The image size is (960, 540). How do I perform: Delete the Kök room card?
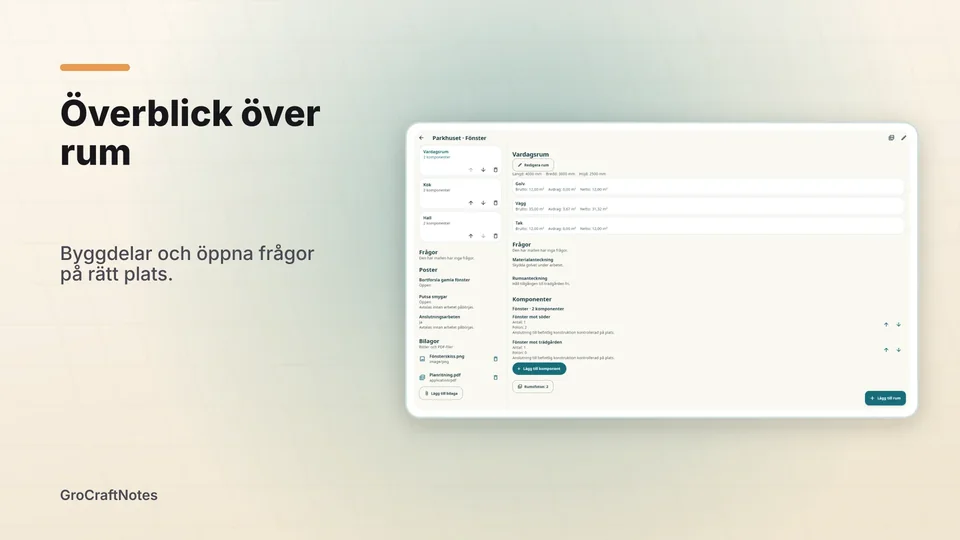click(495, 203)
